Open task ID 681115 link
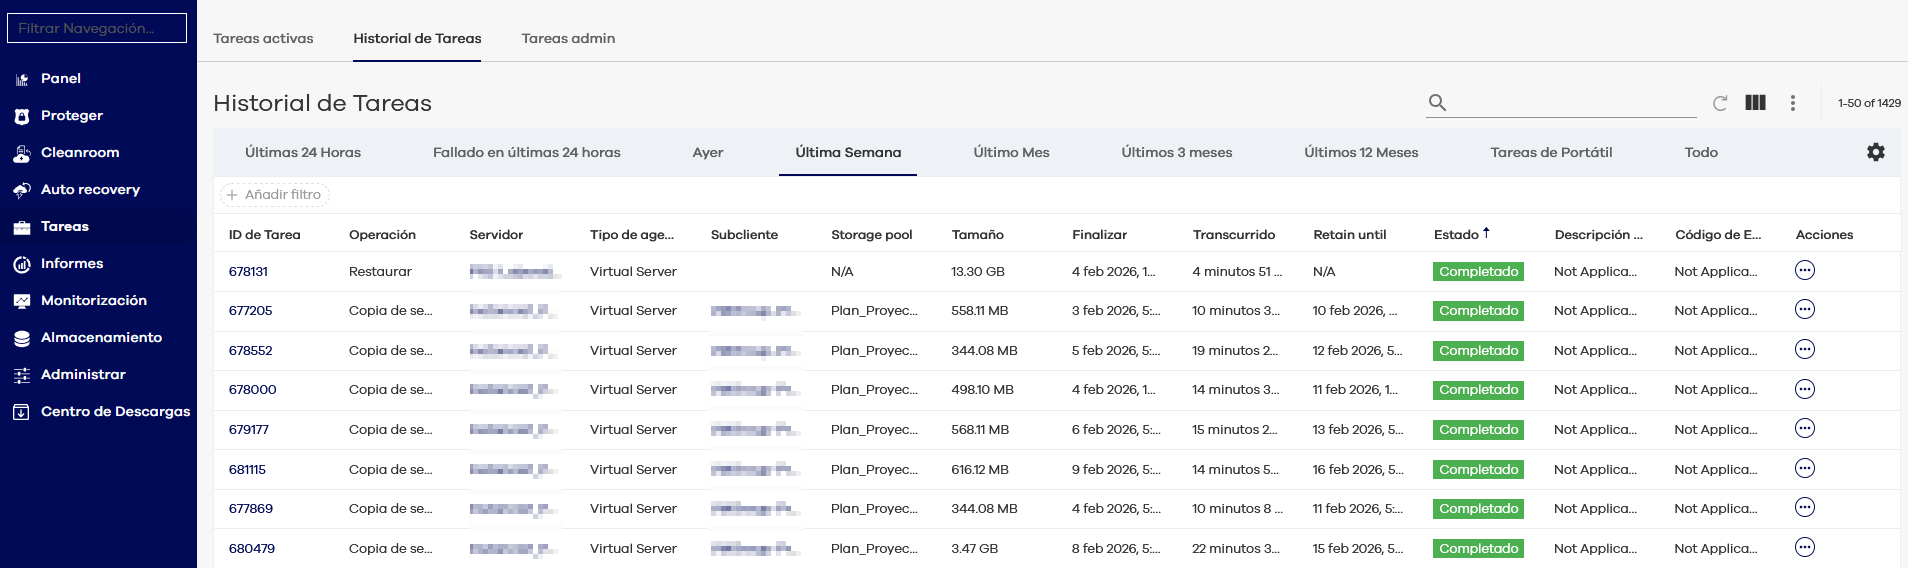1908x568 pixels. pos(247,470)
